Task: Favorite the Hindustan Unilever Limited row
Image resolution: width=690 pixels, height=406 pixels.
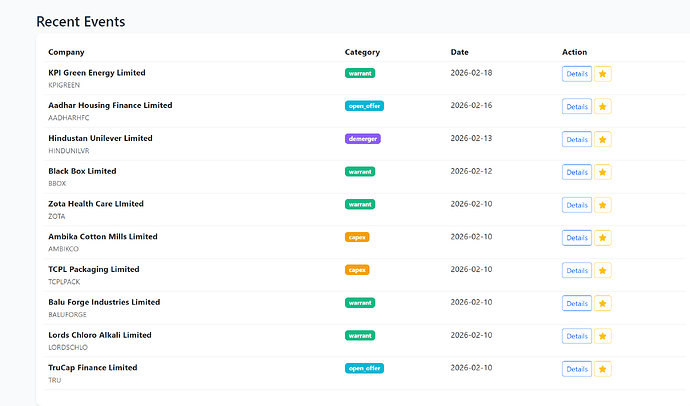Action: 602,140
